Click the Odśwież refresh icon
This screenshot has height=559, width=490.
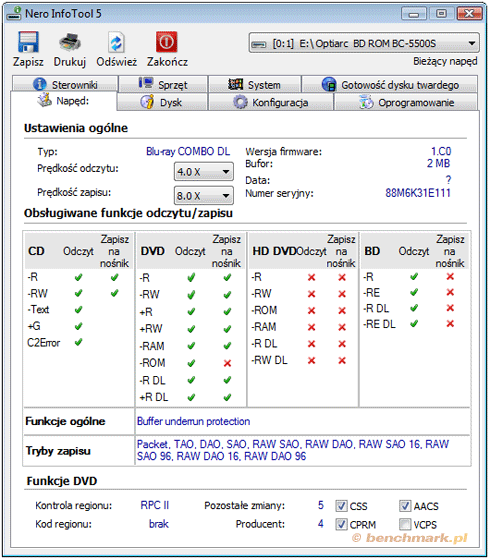[x=116, y=42]
